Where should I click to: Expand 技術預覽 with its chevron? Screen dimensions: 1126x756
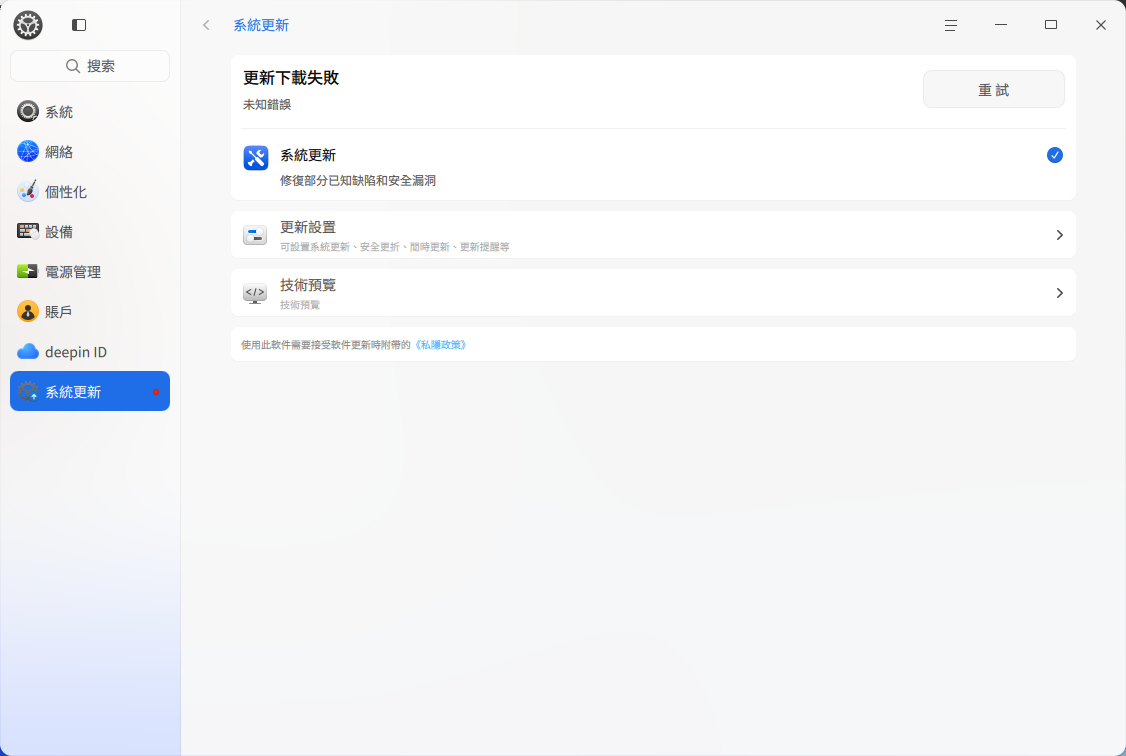click(1059, 293)
